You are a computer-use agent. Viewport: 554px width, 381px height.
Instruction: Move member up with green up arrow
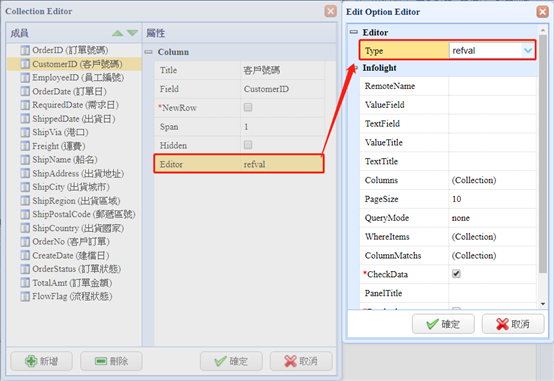click(x=118, y=33)
